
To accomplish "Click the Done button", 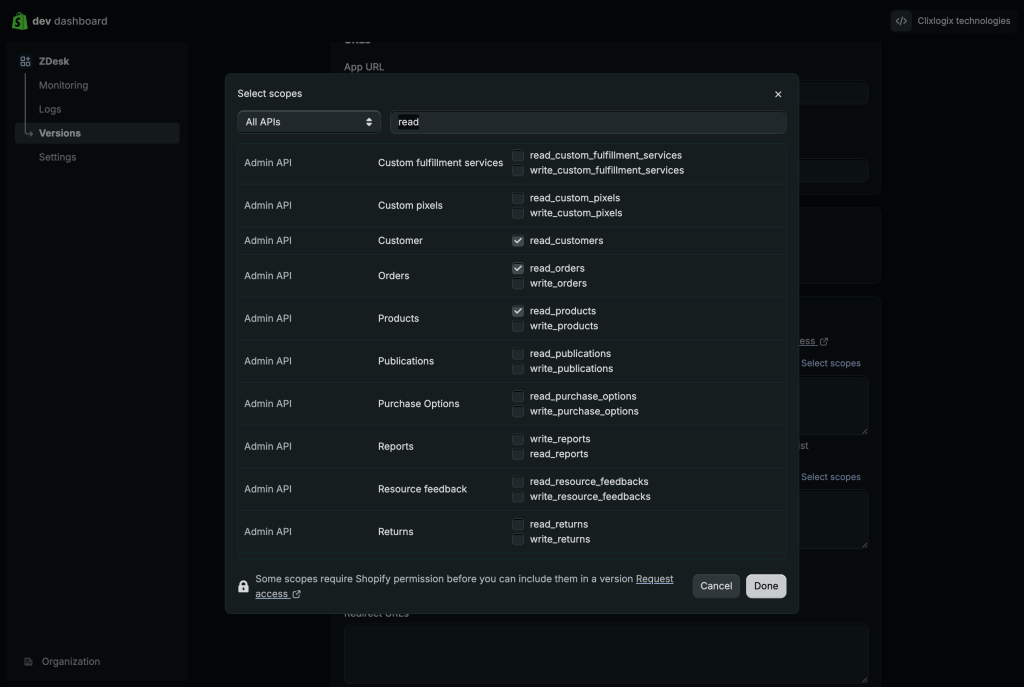I will click(x=766, y=586).
